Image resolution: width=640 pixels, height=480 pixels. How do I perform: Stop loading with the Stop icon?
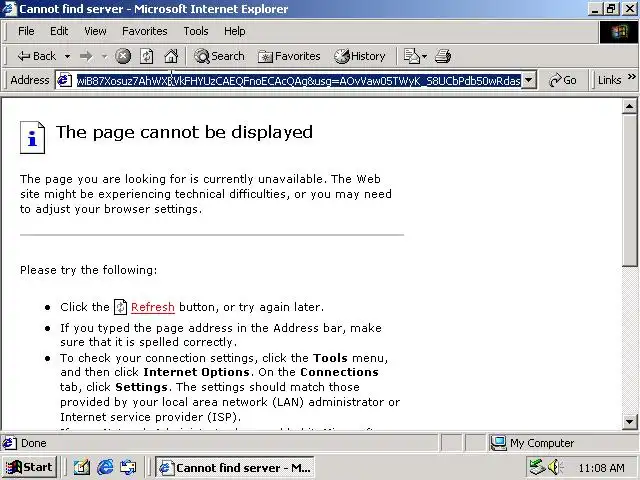pos(123,56)
